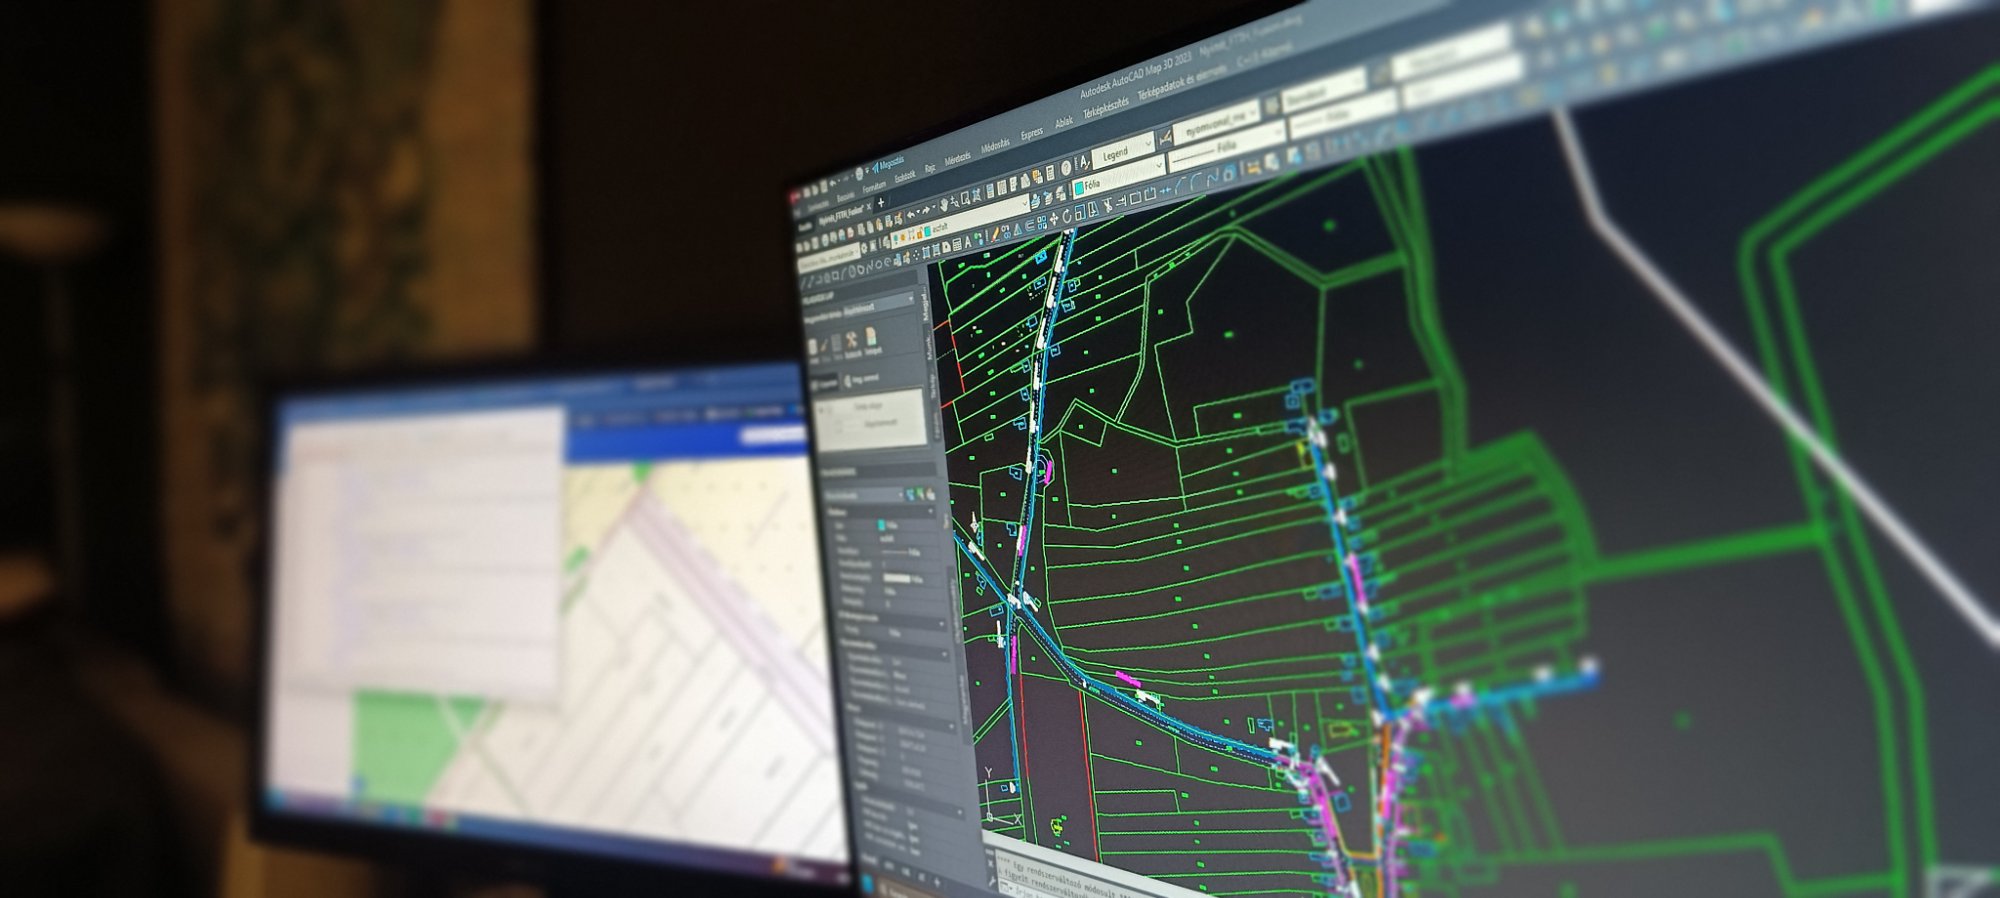Select the Move tool icon

click(1052, 217)
